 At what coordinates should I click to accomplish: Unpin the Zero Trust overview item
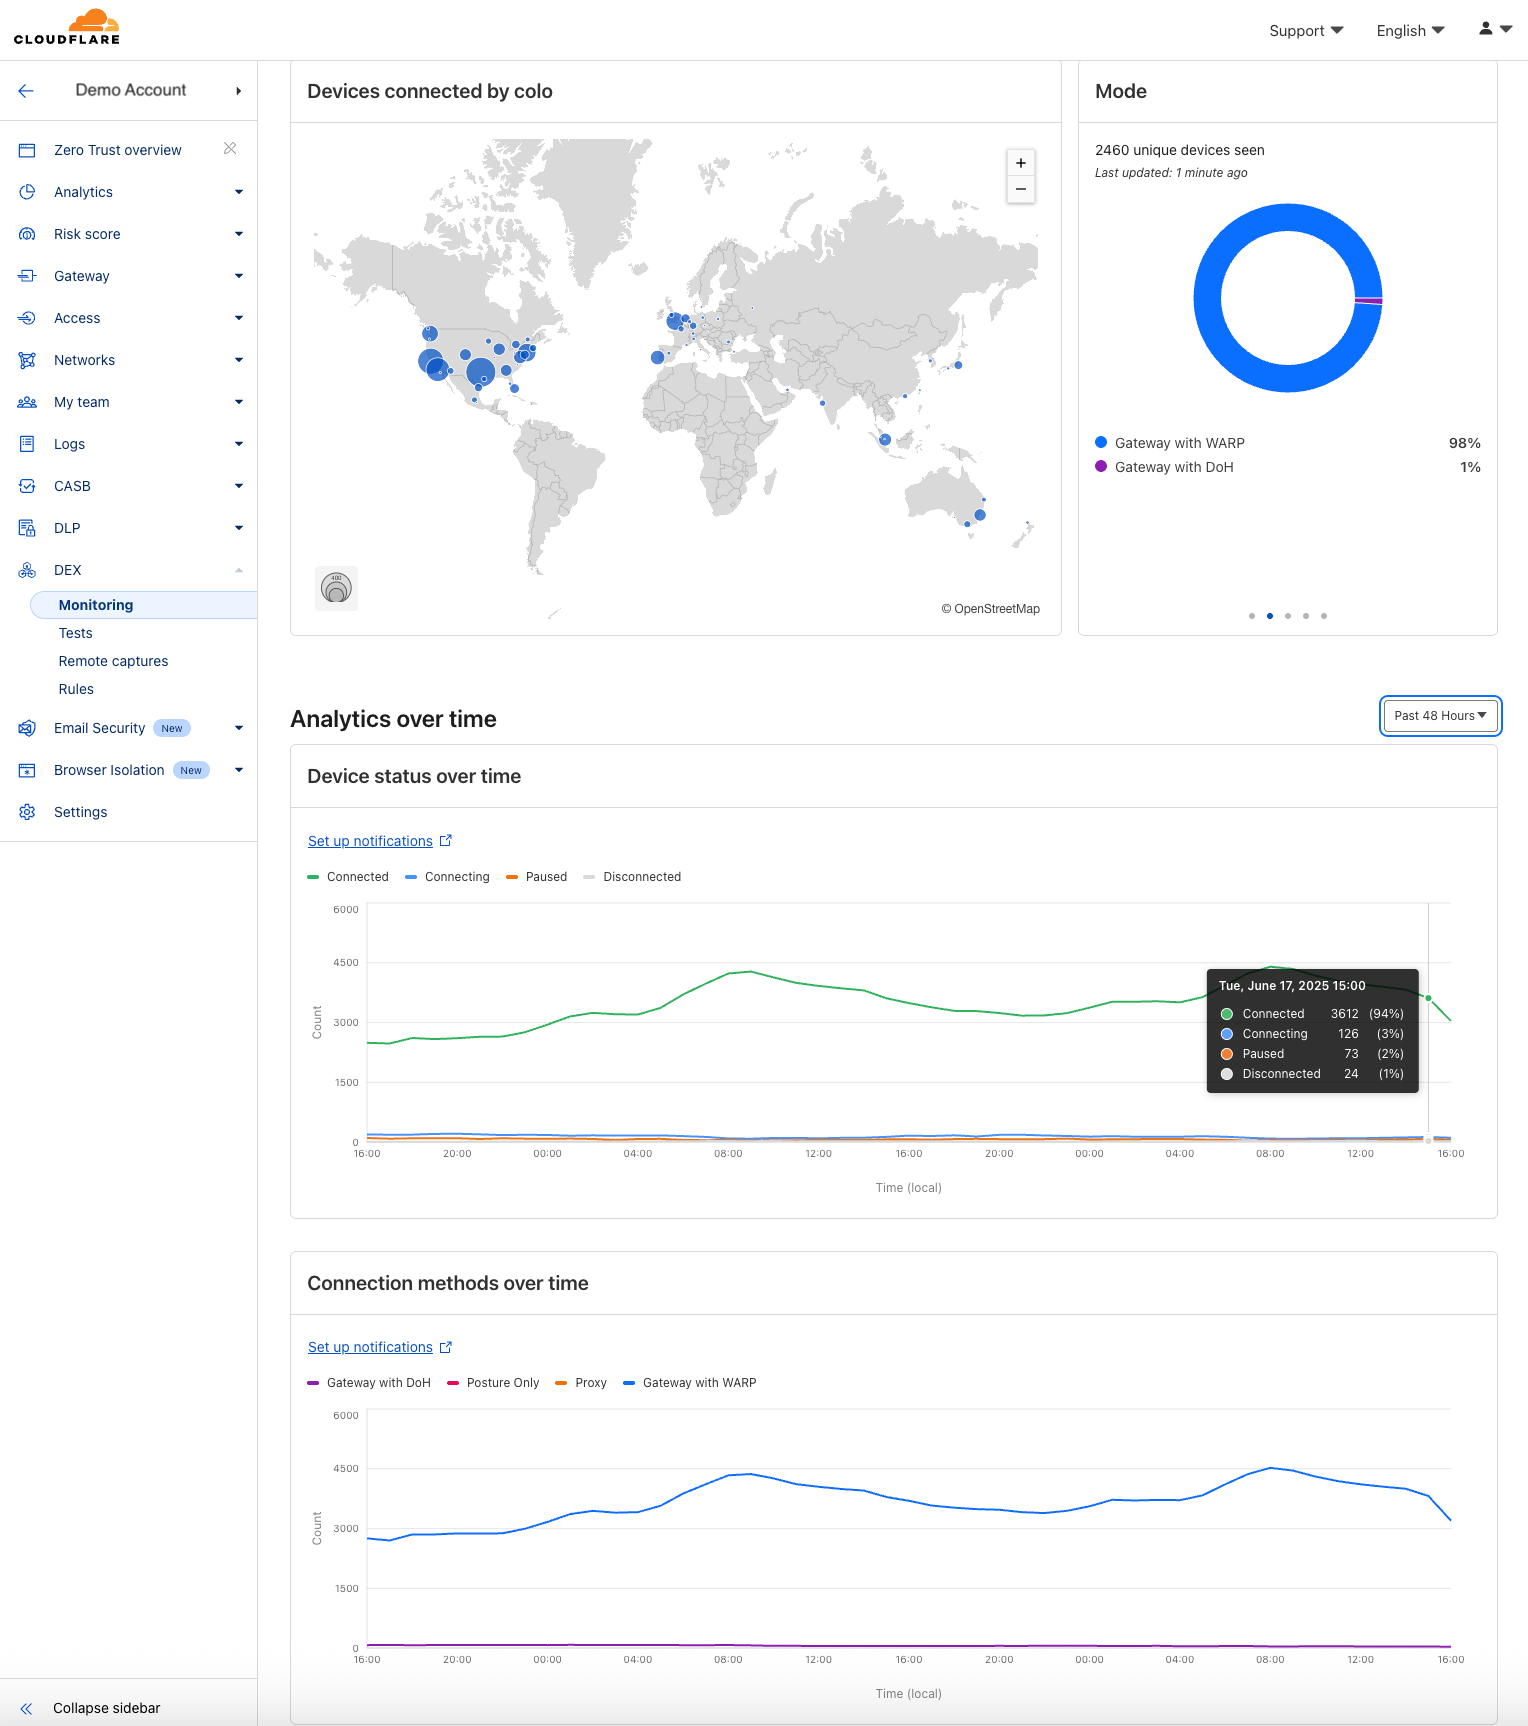[230, 149]
